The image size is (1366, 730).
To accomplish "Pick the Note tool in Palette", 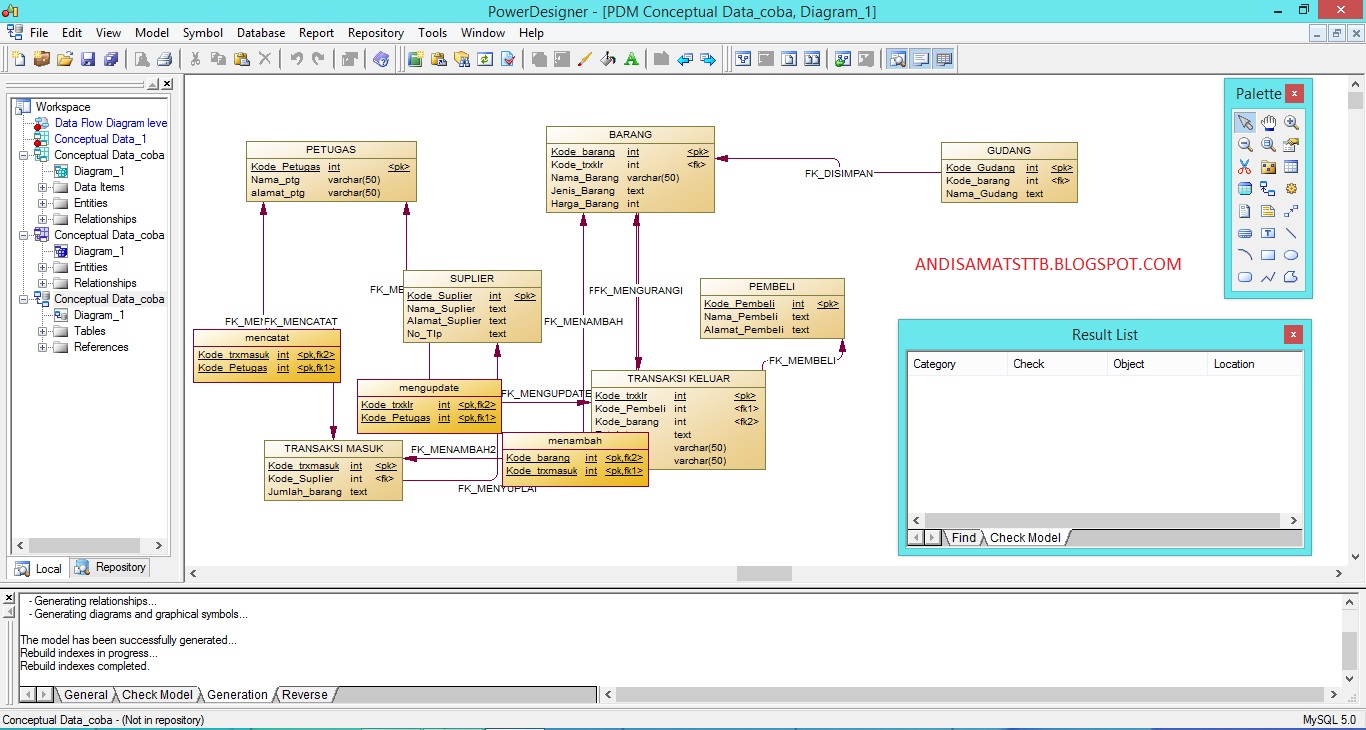I will pyautogui.click(x=1268, y=211).
